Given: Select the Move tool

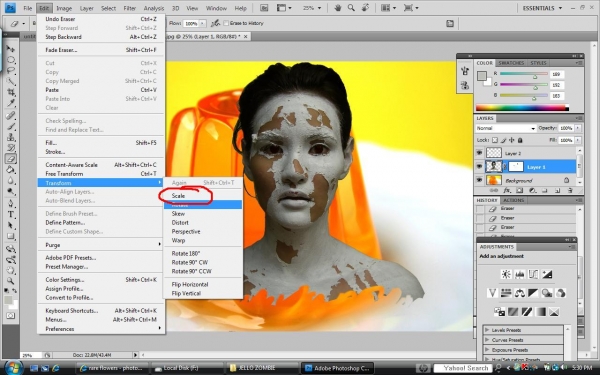Looking at the screenshot, I should [10, 49].
